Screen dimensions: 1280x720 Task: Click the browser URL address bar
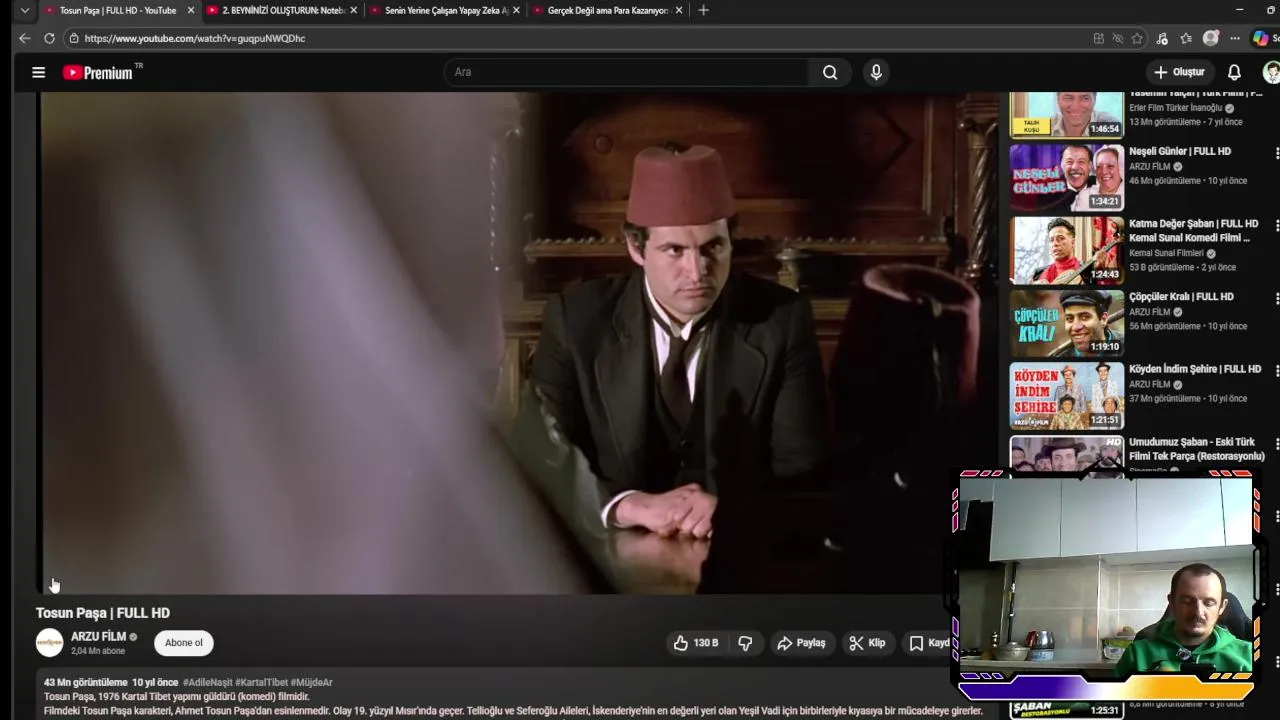tap(580, 38)
